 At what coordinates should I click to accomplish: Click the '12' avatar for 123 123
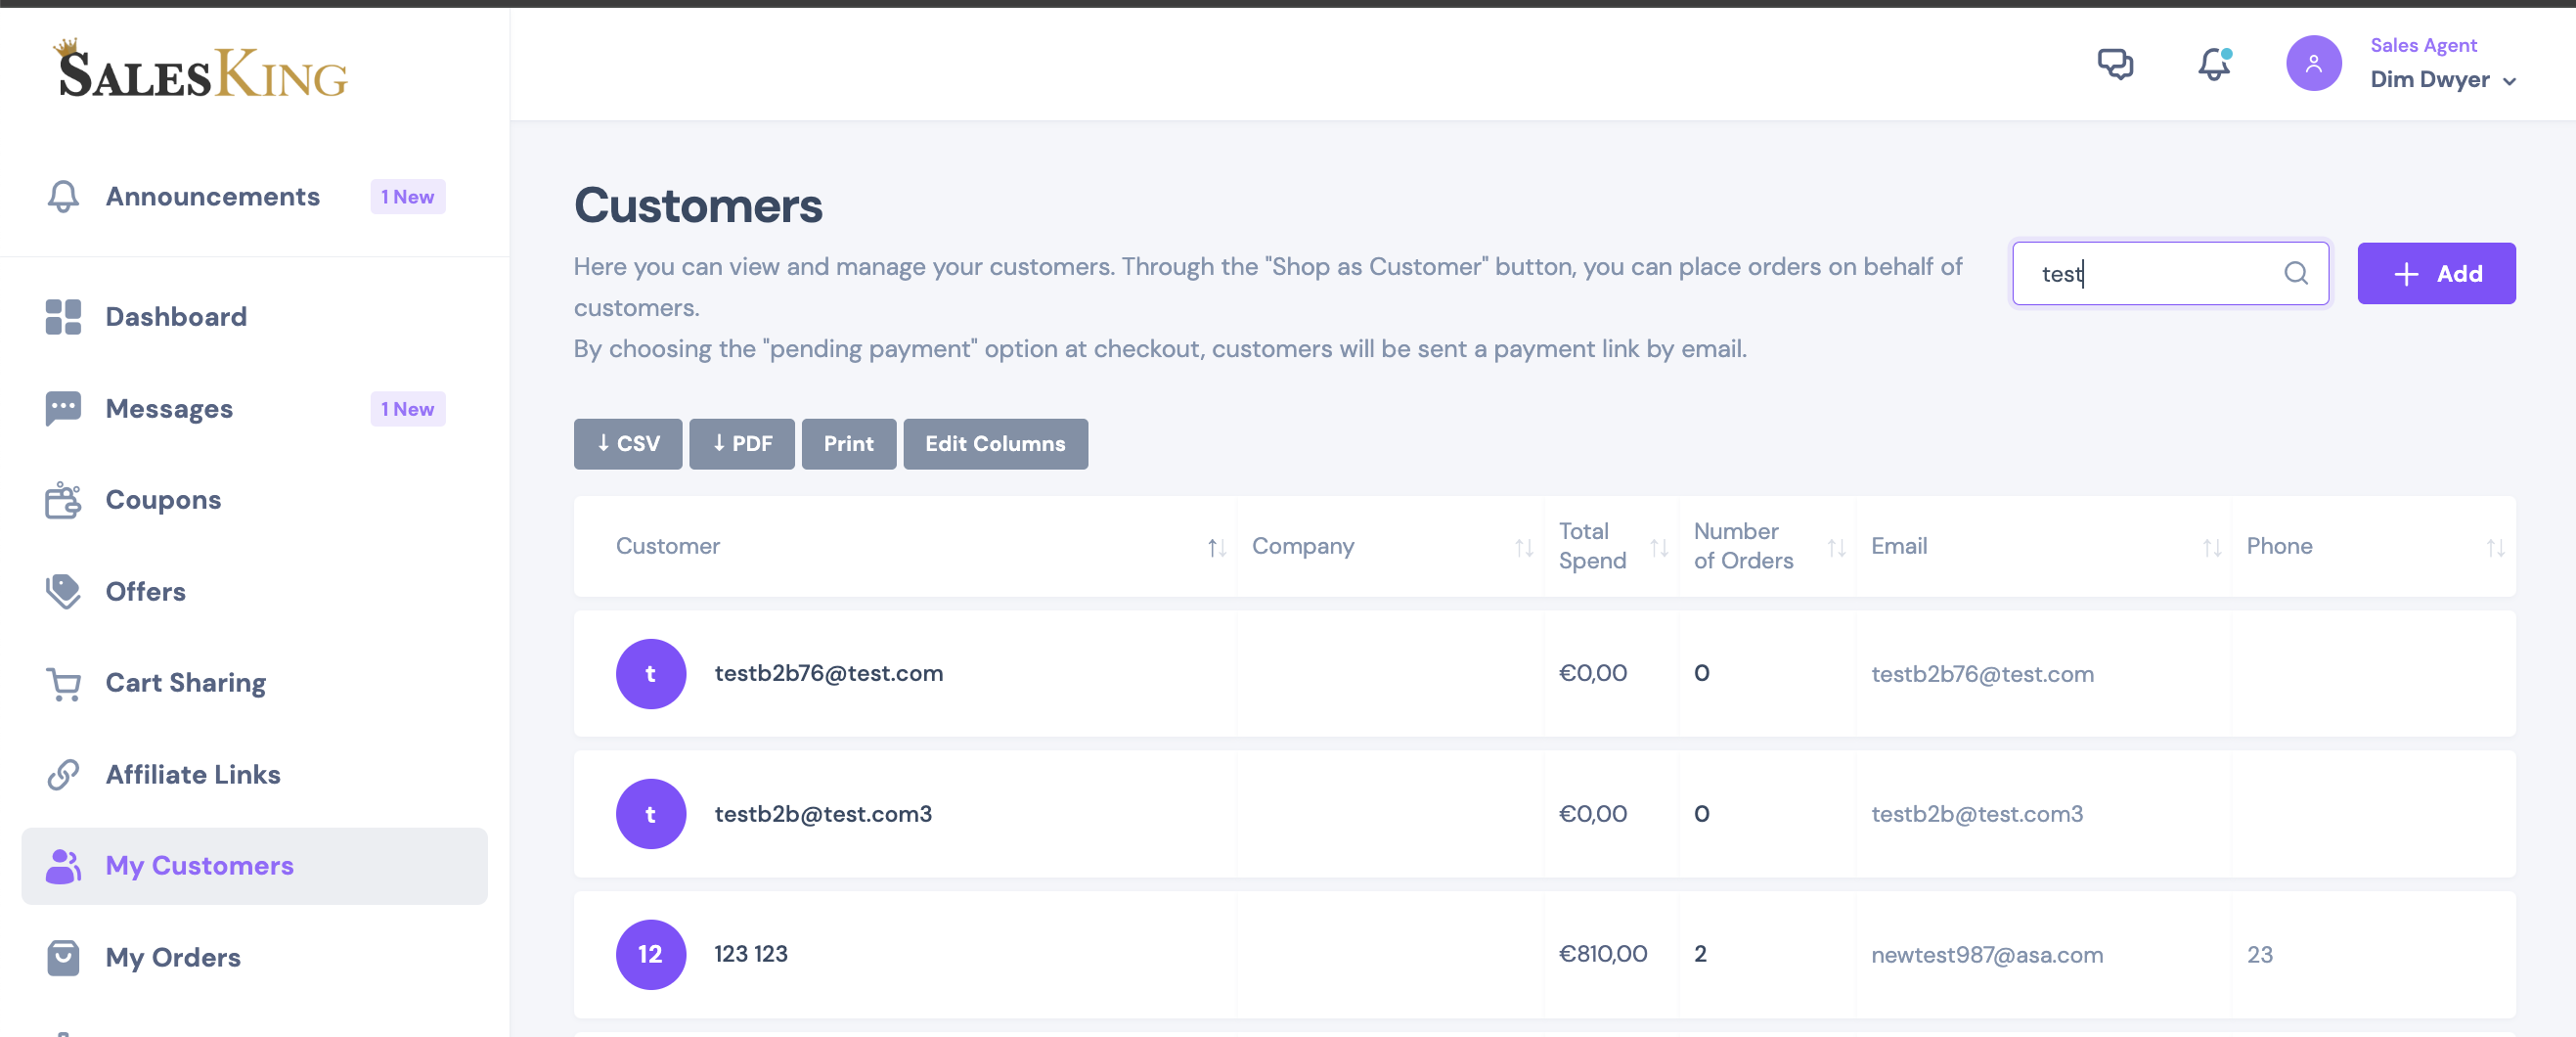pyautogui.click(x=650, y=954)
